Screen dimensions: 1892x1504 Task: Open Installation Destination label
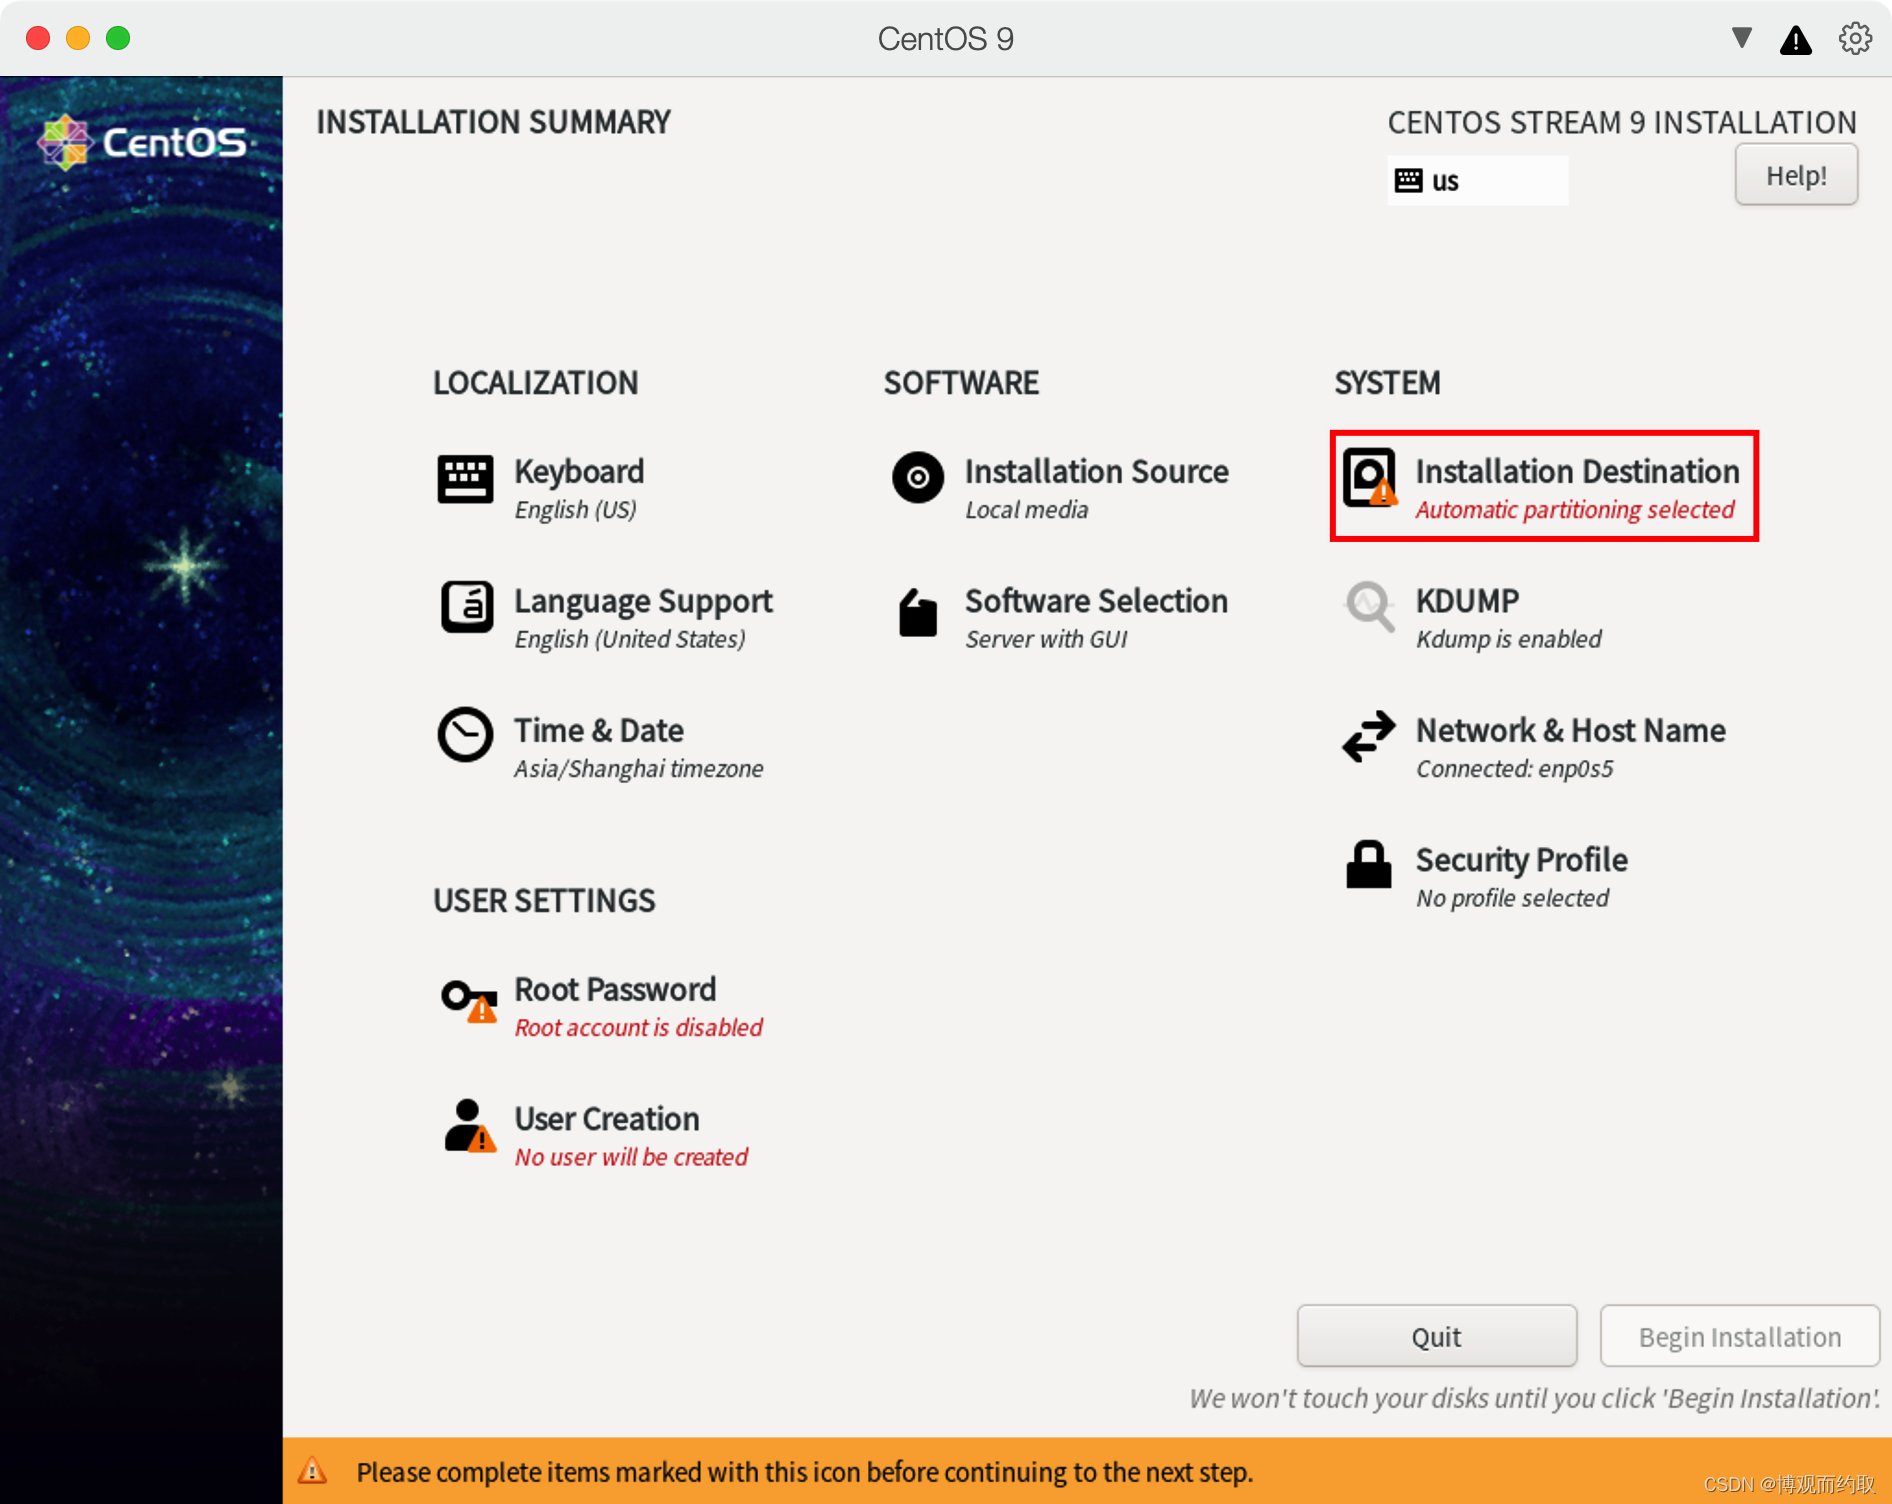click(1577, 471)
